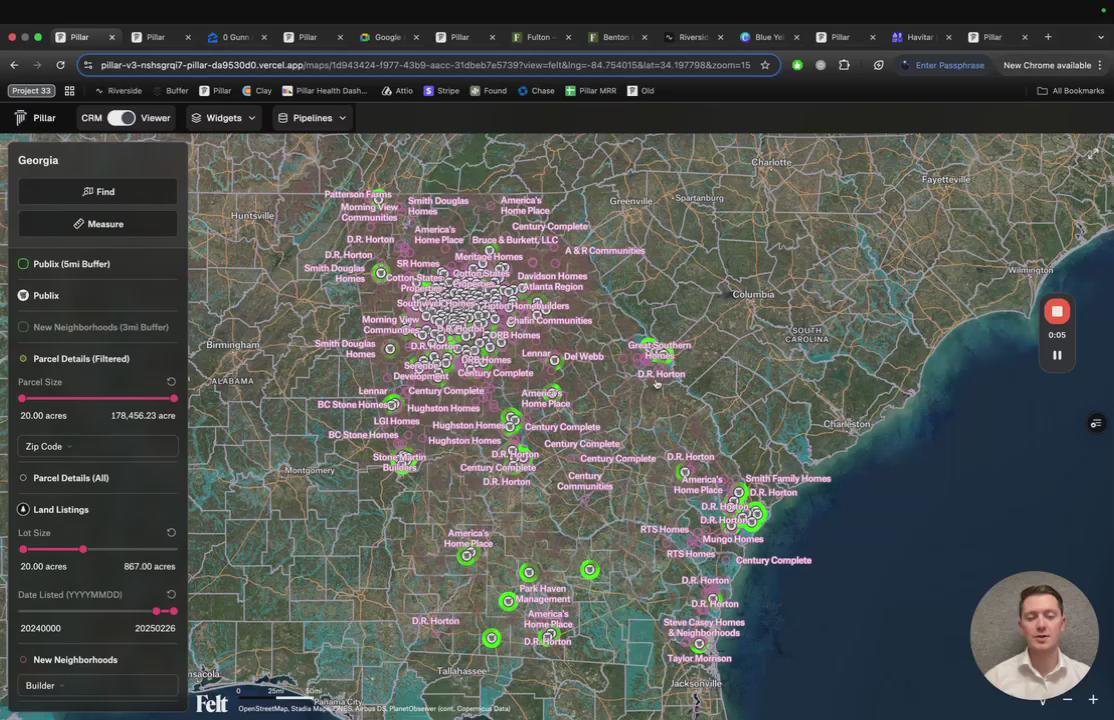Open the Zip Code dropdown
Viewport: 1114px width, 720px height.
point(98,446)
